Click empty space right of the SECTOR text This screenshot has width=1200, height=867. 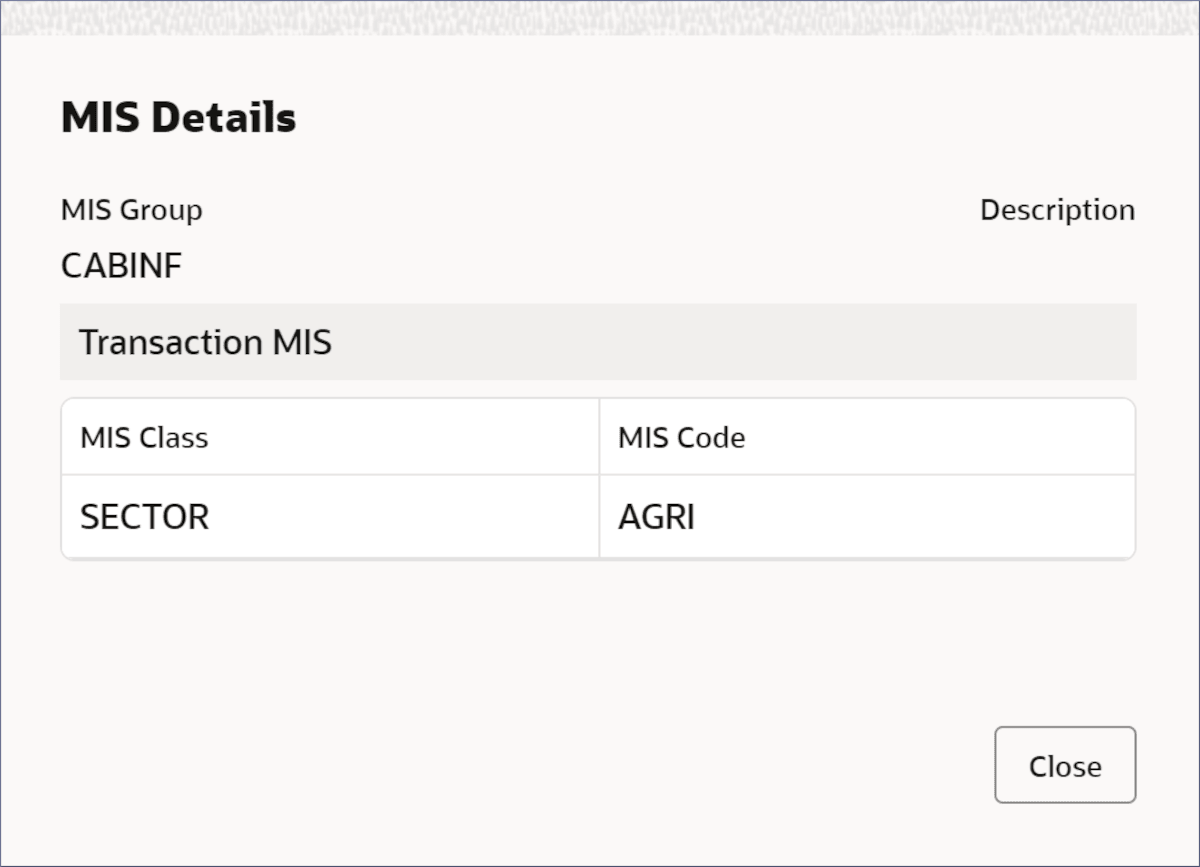click(400, 517)
